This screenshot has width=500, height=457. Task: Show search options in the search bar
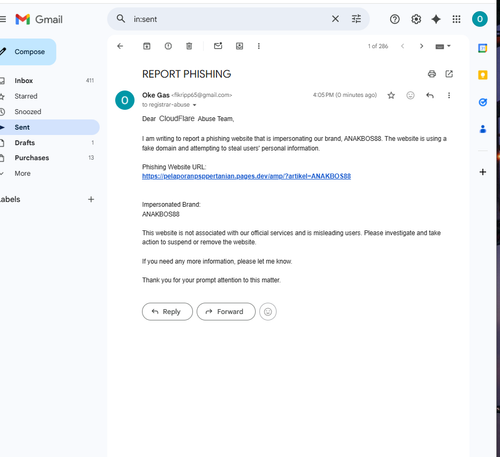pos(356,19)
